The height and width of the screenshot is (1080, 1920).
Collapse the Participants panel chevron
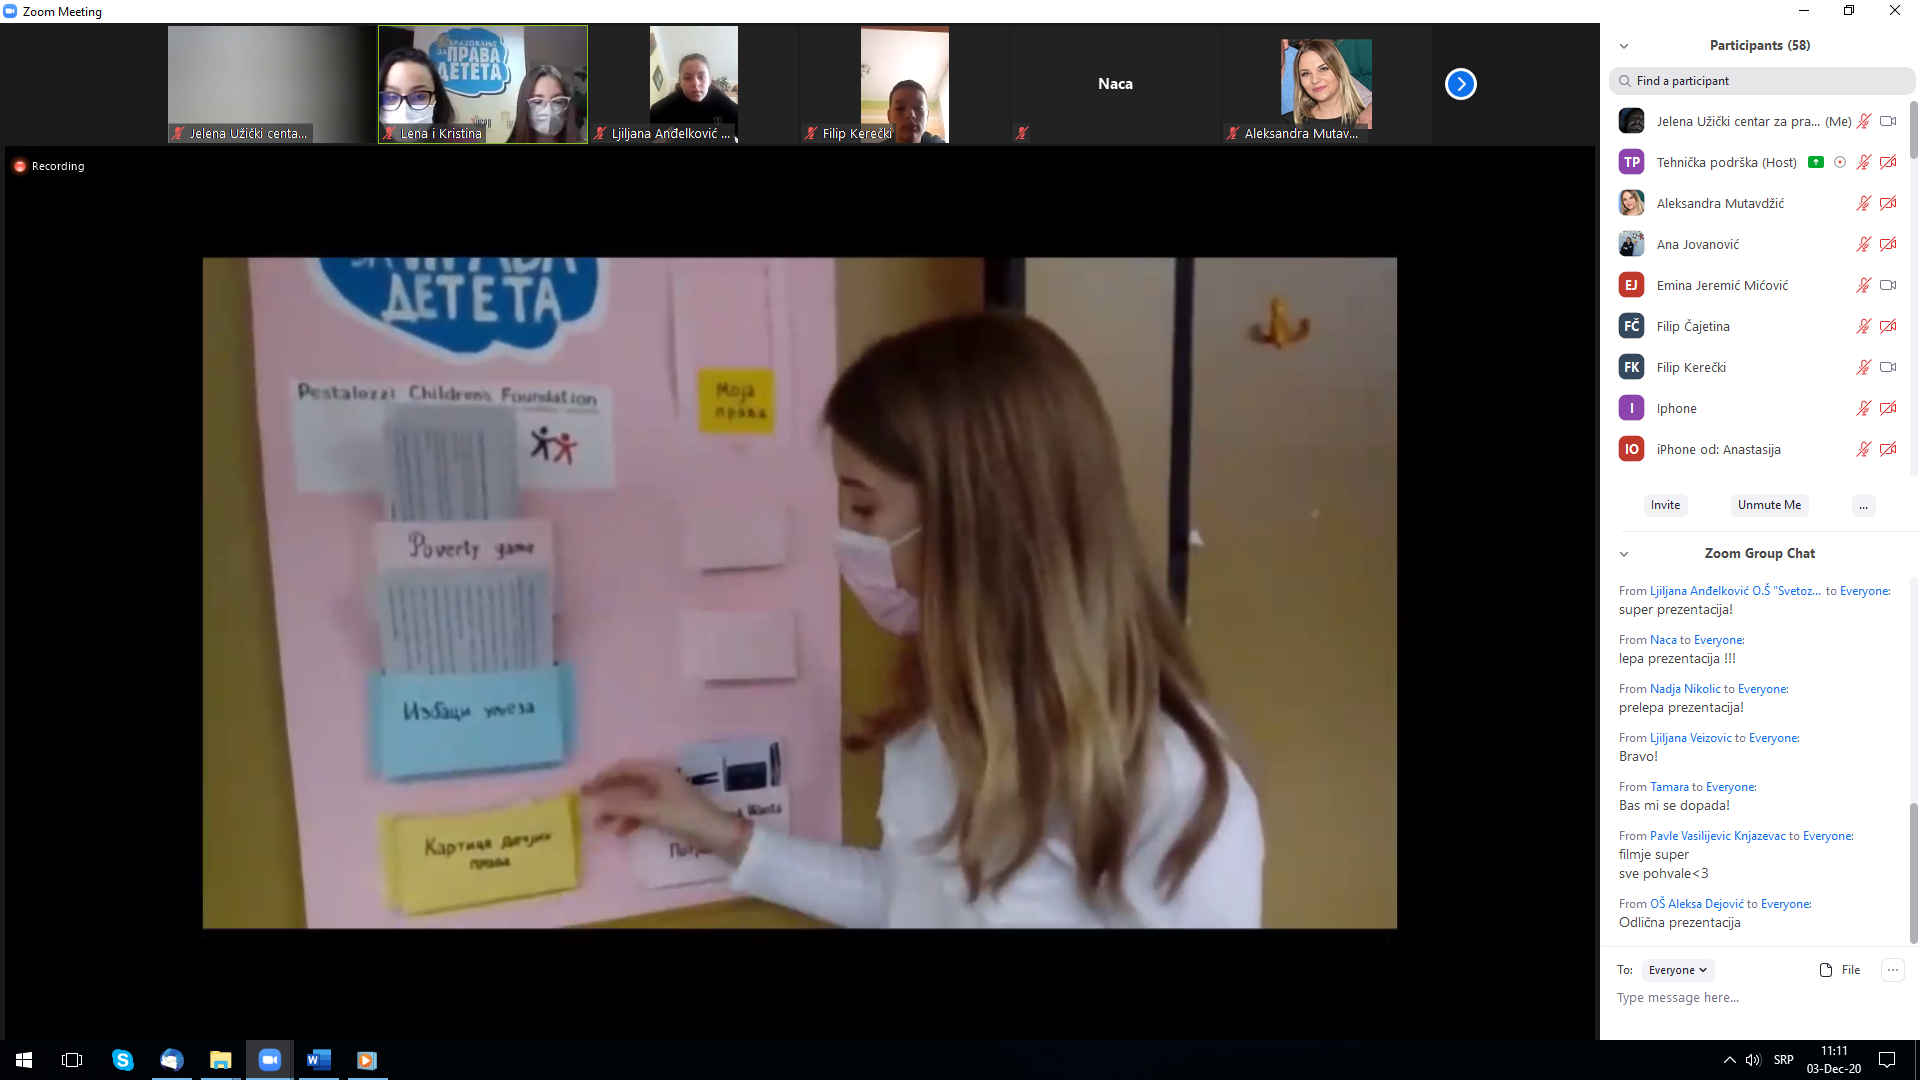pos(1624,46)
